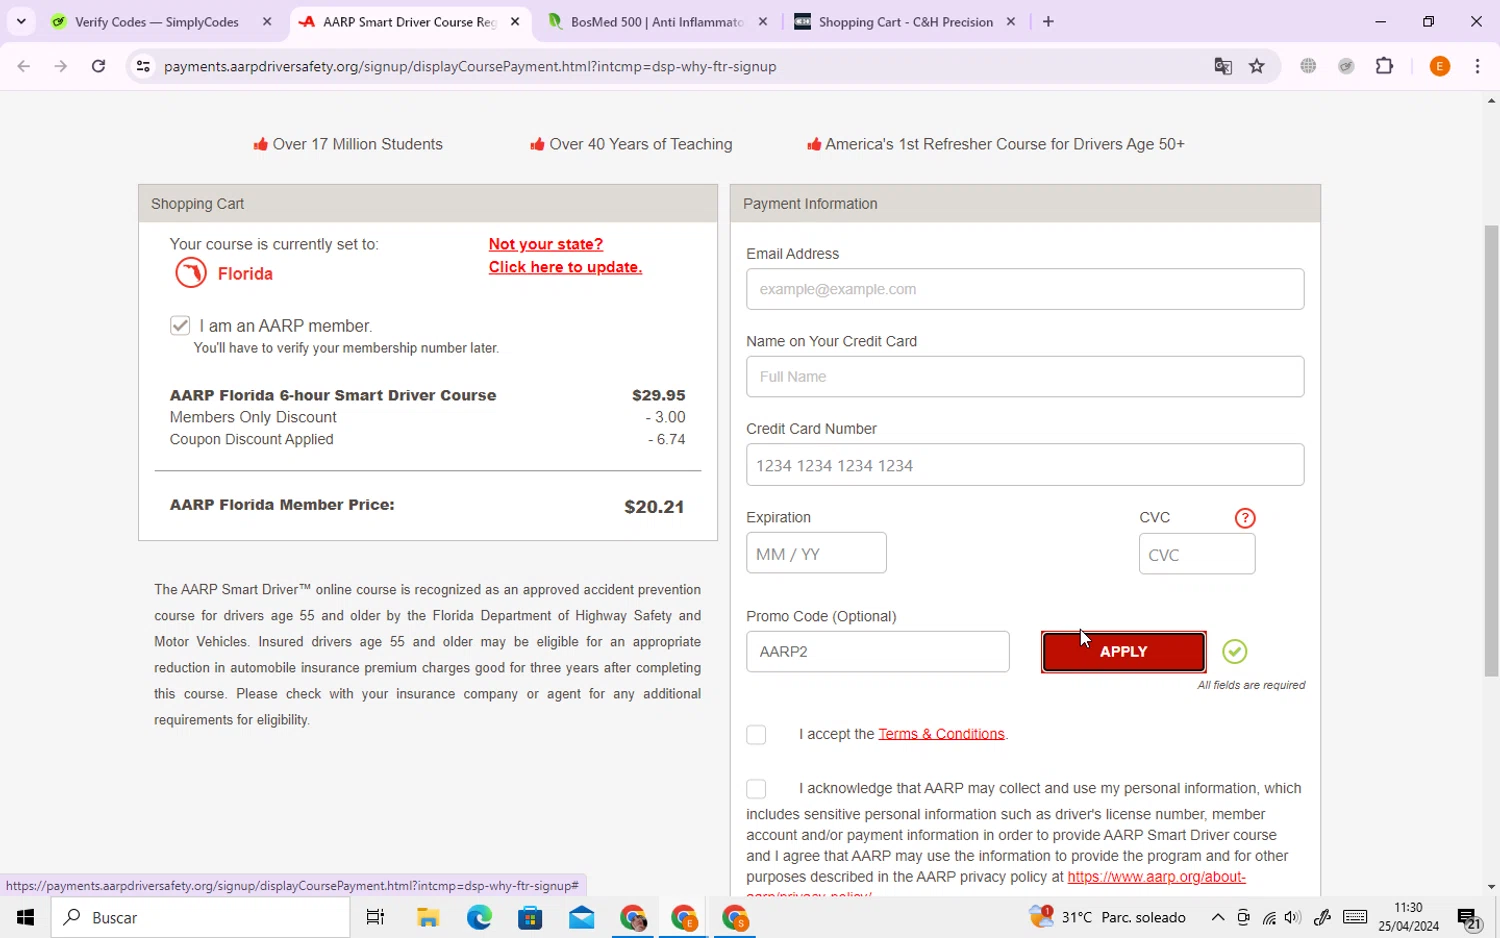Click the Expiration MM / YY field
1500x938 pixels.
point(816,553)
